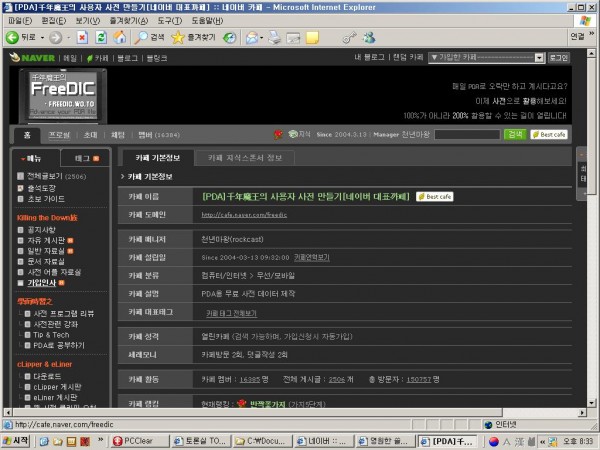The width and height of the screenshot is (600, 450).
Task: Expand the Back button history arrow
Action: 42,38
